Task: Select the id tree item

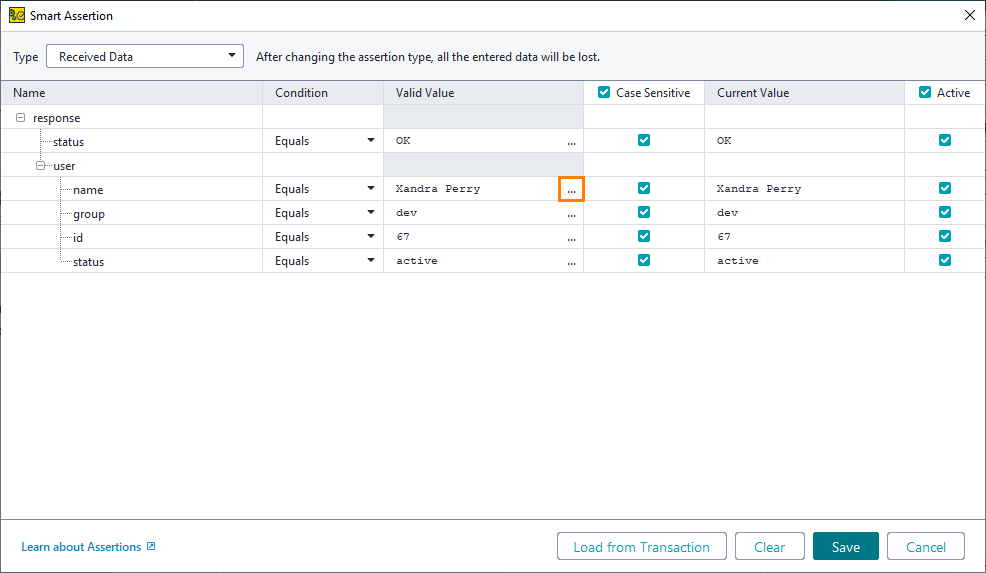Action: [x=78, y=238]
